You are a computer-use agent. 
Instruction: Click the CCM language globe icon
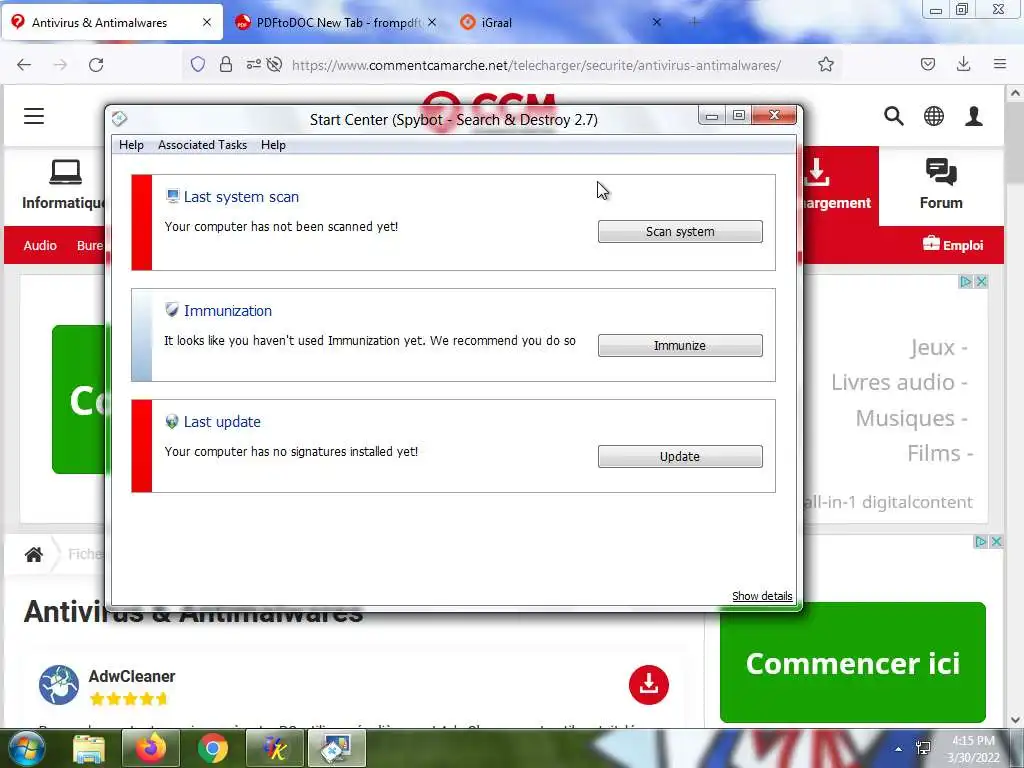click(x=934, y=116)
